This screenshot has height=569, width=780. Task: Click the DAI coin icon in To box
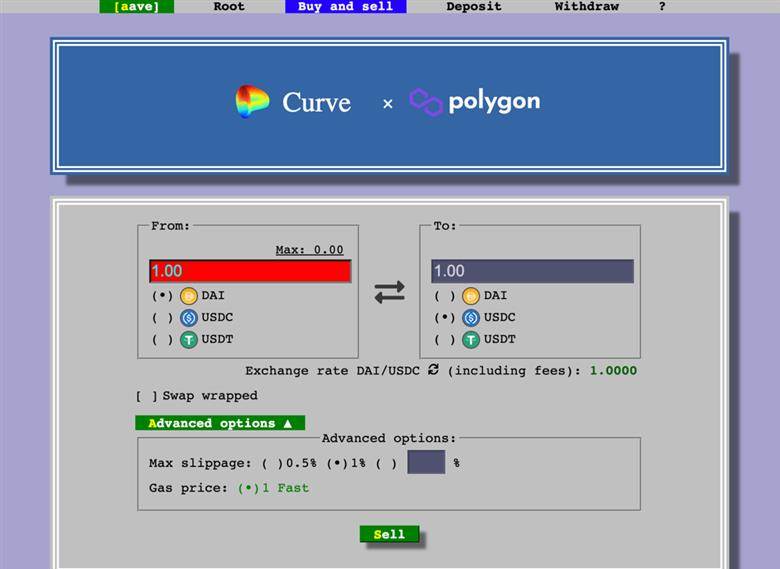471,296
